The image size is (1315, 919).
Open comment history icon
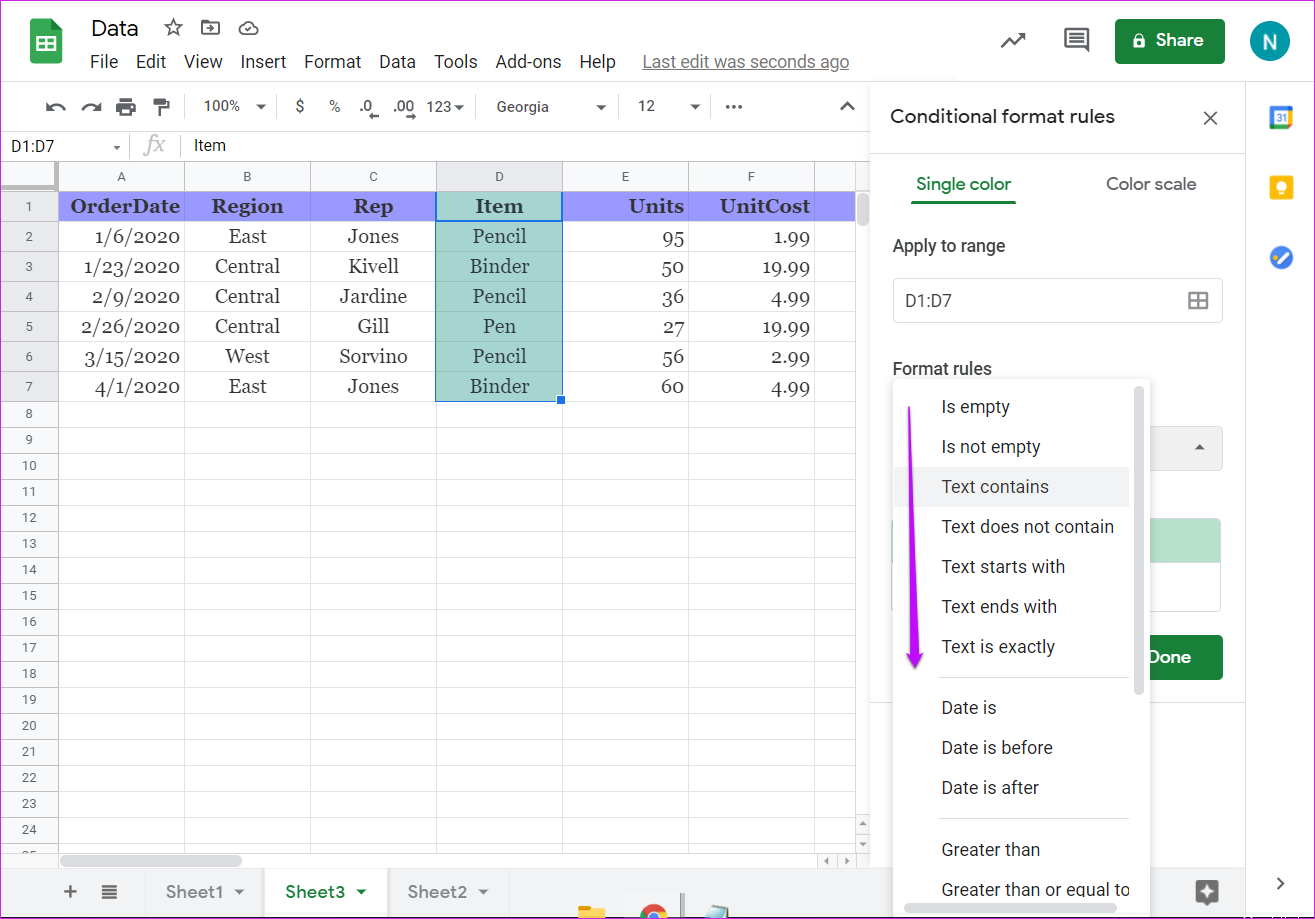click(1076, 41)
